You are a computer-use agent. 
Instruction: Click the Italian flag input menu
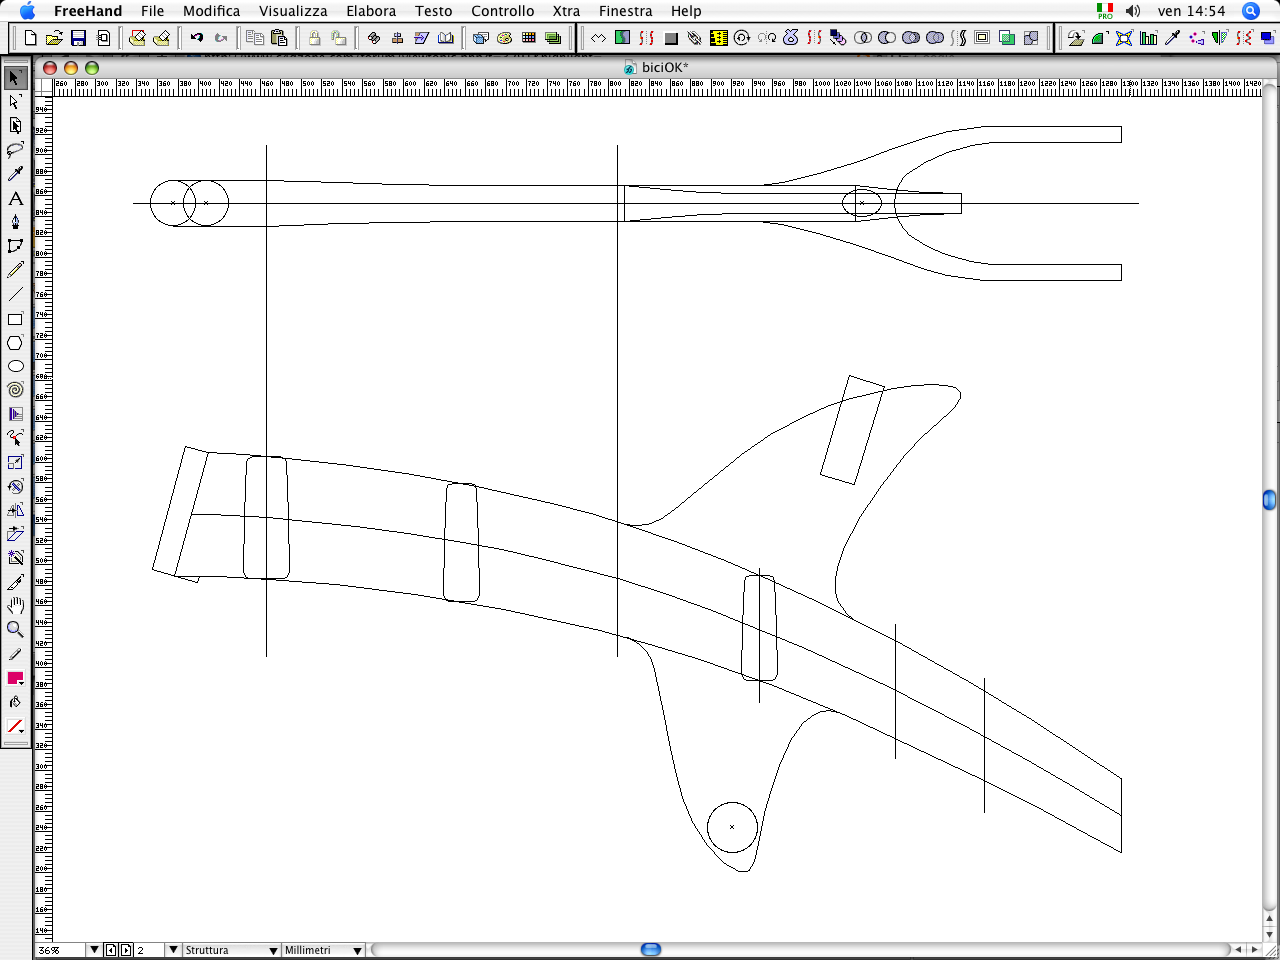(x=1105, y=11)
